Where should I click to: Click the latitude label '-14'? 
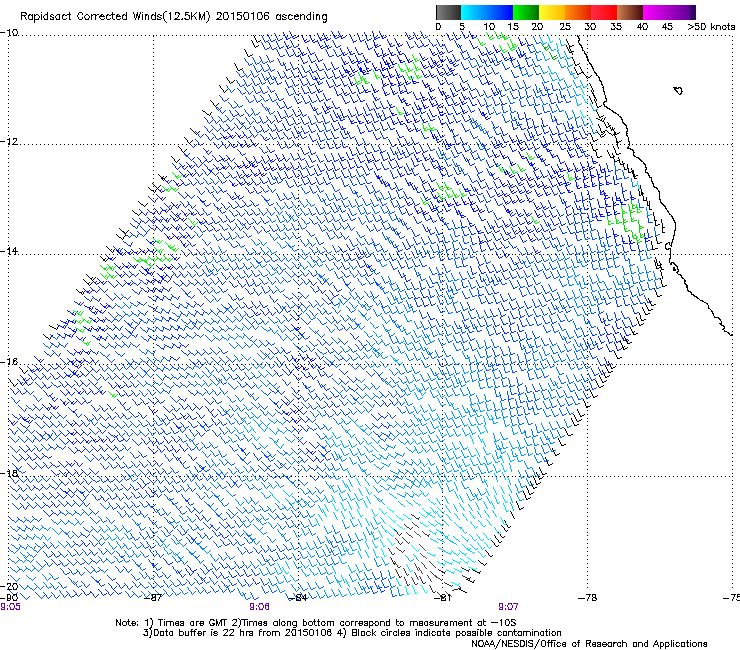(x=9, y=251)
